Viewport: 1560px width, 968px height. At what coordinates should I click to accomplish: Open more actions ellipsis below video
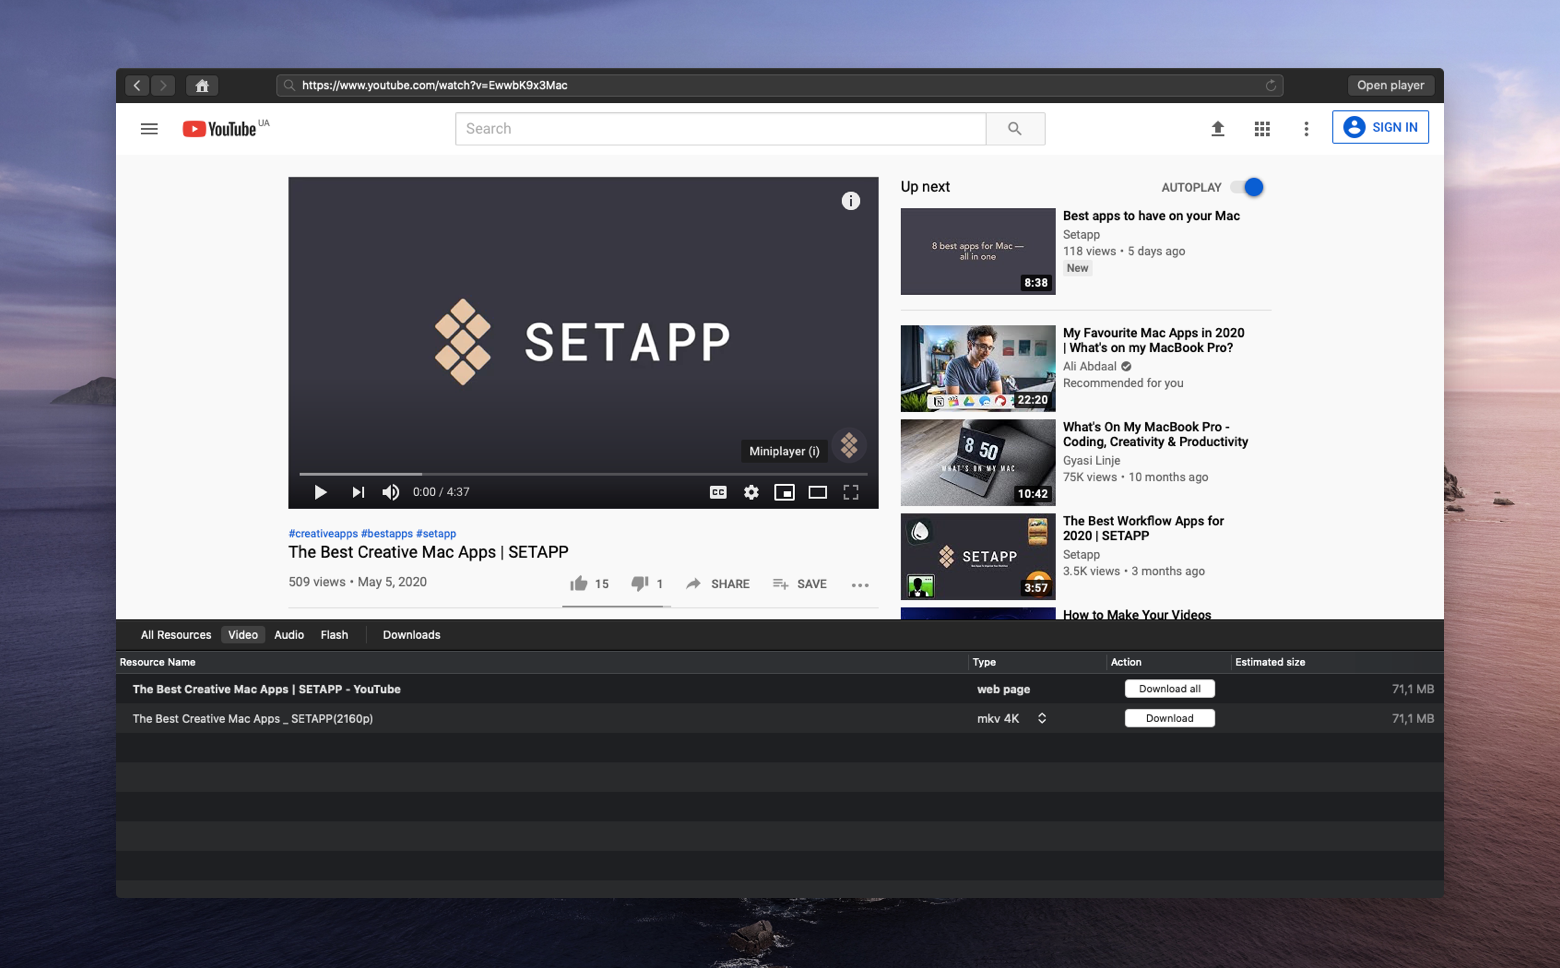(860, 585)
